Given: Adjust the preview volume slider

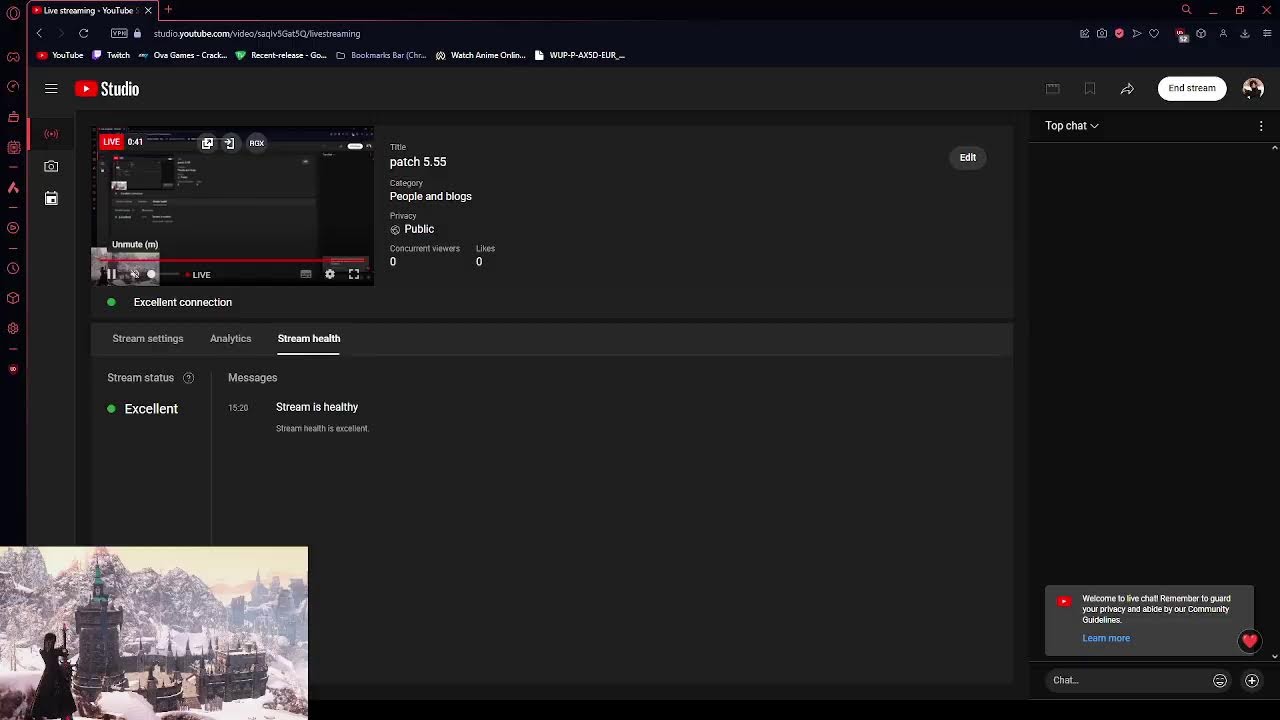Looking at the screenshot, I should tap(163, 274).
